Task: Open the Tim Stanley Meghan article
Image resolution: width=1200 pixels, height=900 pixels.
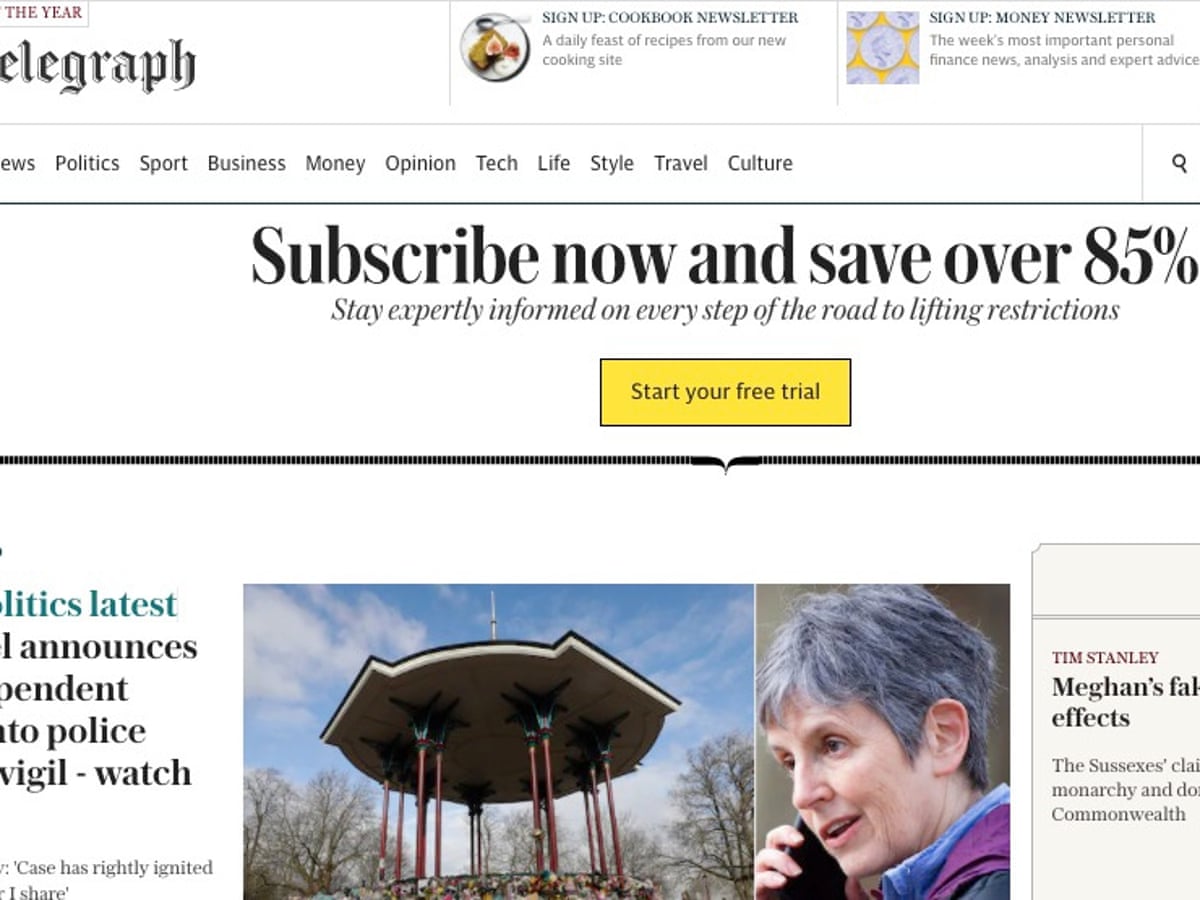Action: (x=1125, y=702)
